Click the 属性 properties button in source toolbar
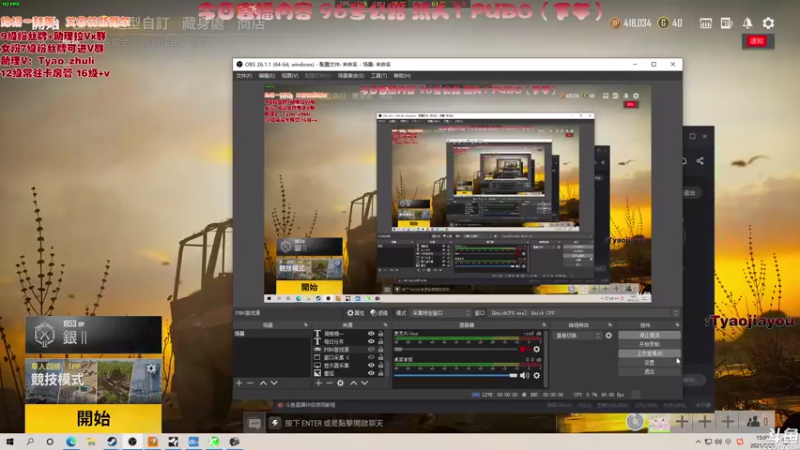 pyautogui.click(x=356, y=313)
